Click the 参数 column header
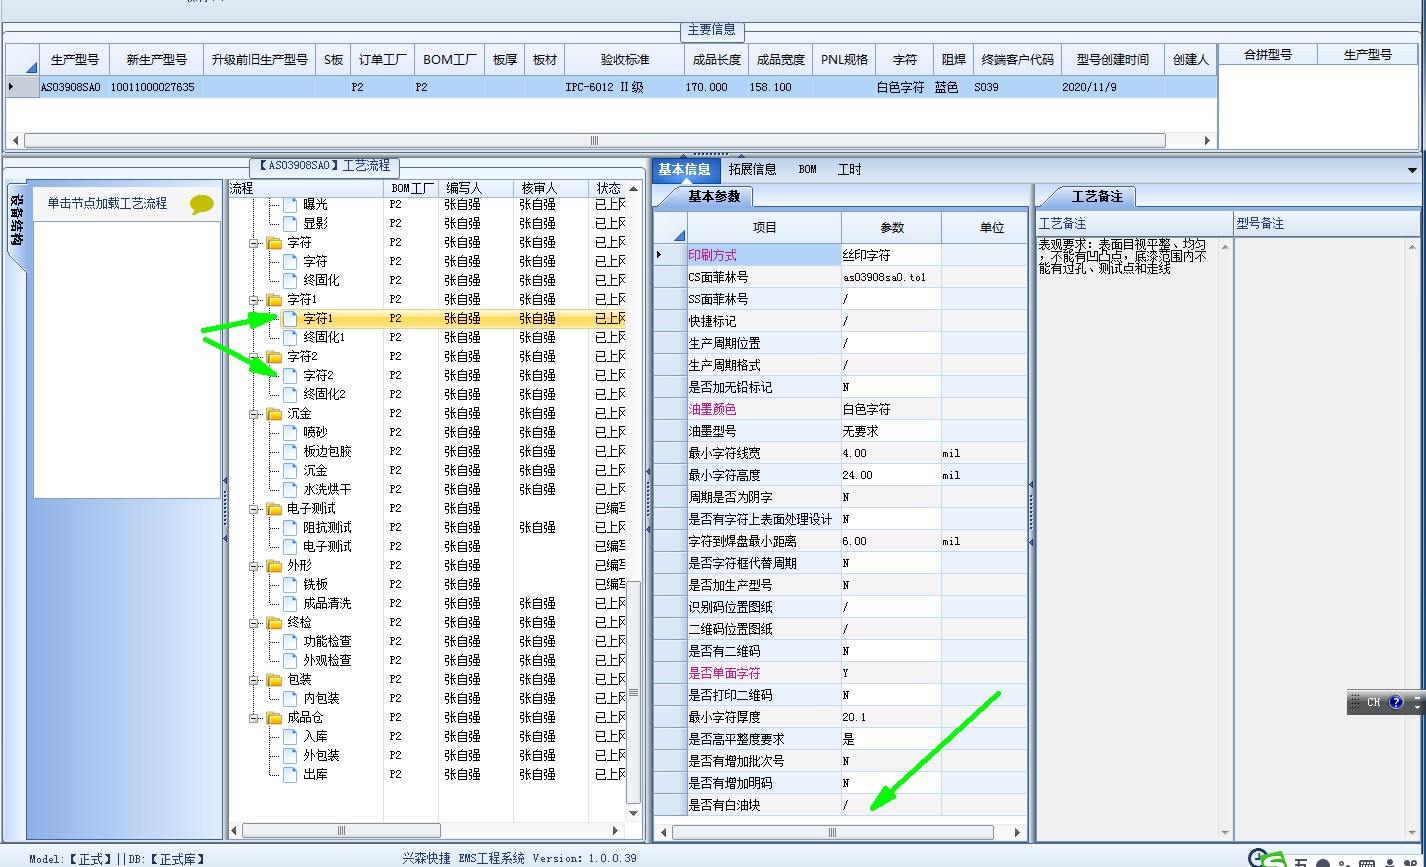 click(891, 228)
